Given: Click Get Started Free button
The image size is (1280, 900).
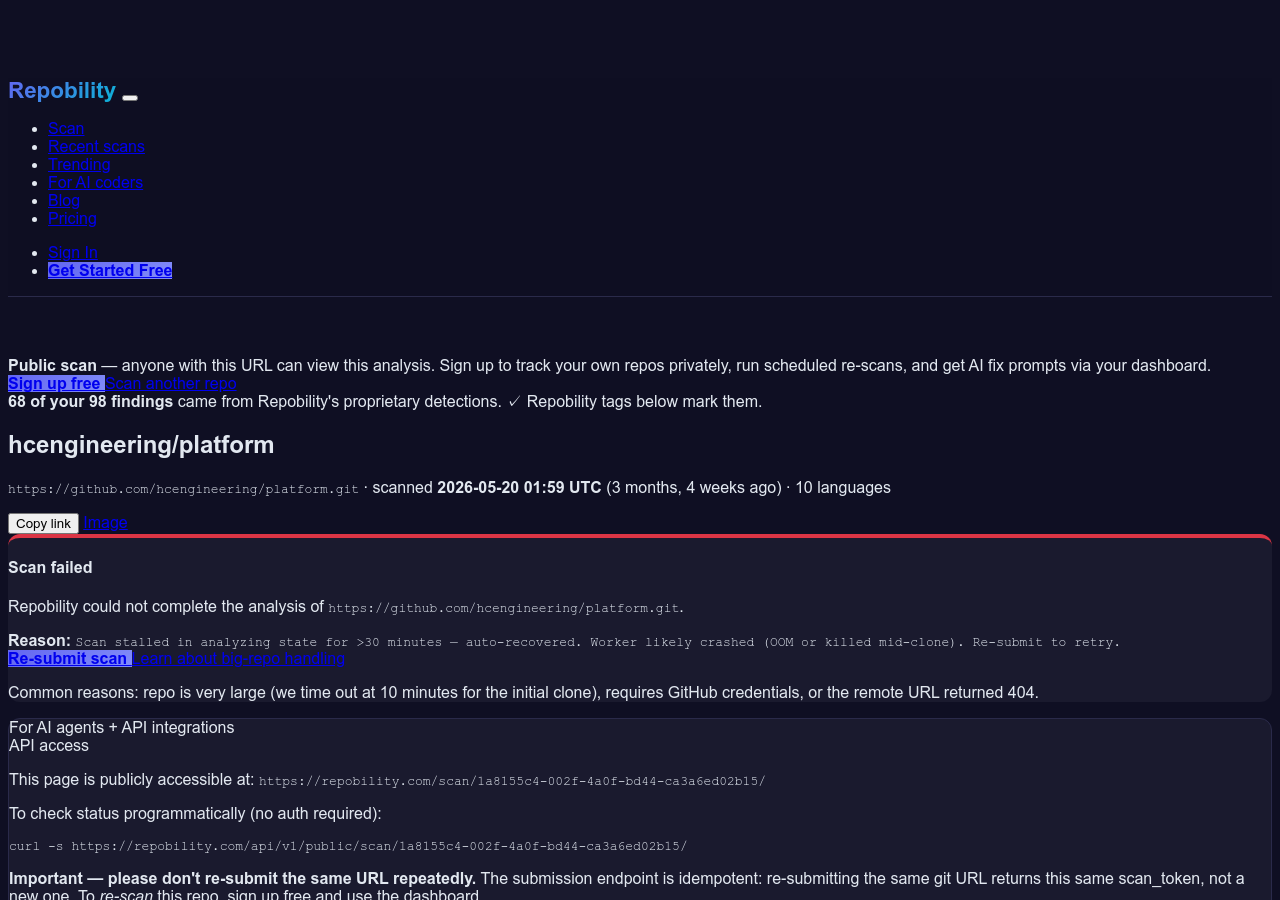Looking at the screenshot, I should (x=110, y=270).
